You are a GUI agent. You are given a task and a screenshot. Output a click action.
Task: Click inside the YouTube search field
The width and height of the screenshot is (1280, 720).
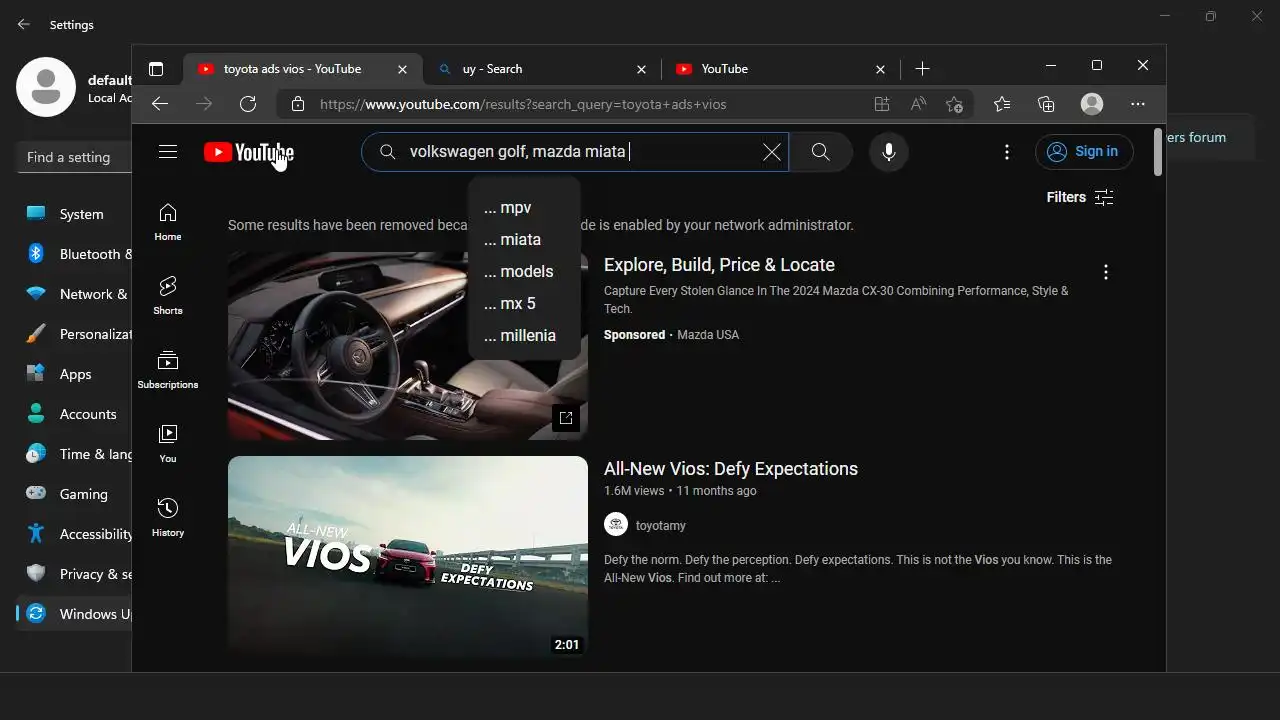(575, 152)
